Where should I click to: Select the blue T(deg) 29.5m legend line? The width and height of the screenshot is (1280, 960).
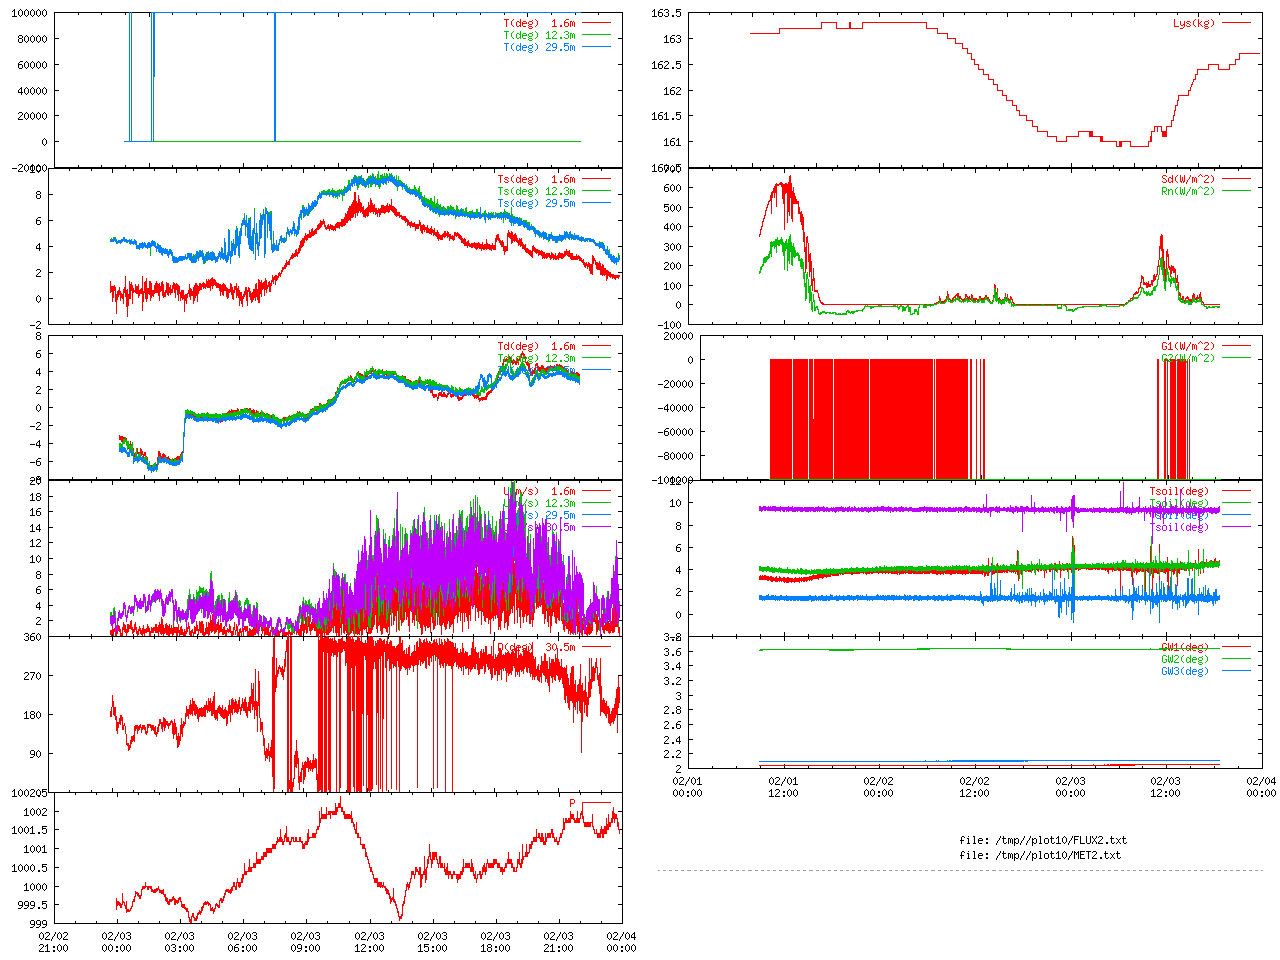click(596, 47)
